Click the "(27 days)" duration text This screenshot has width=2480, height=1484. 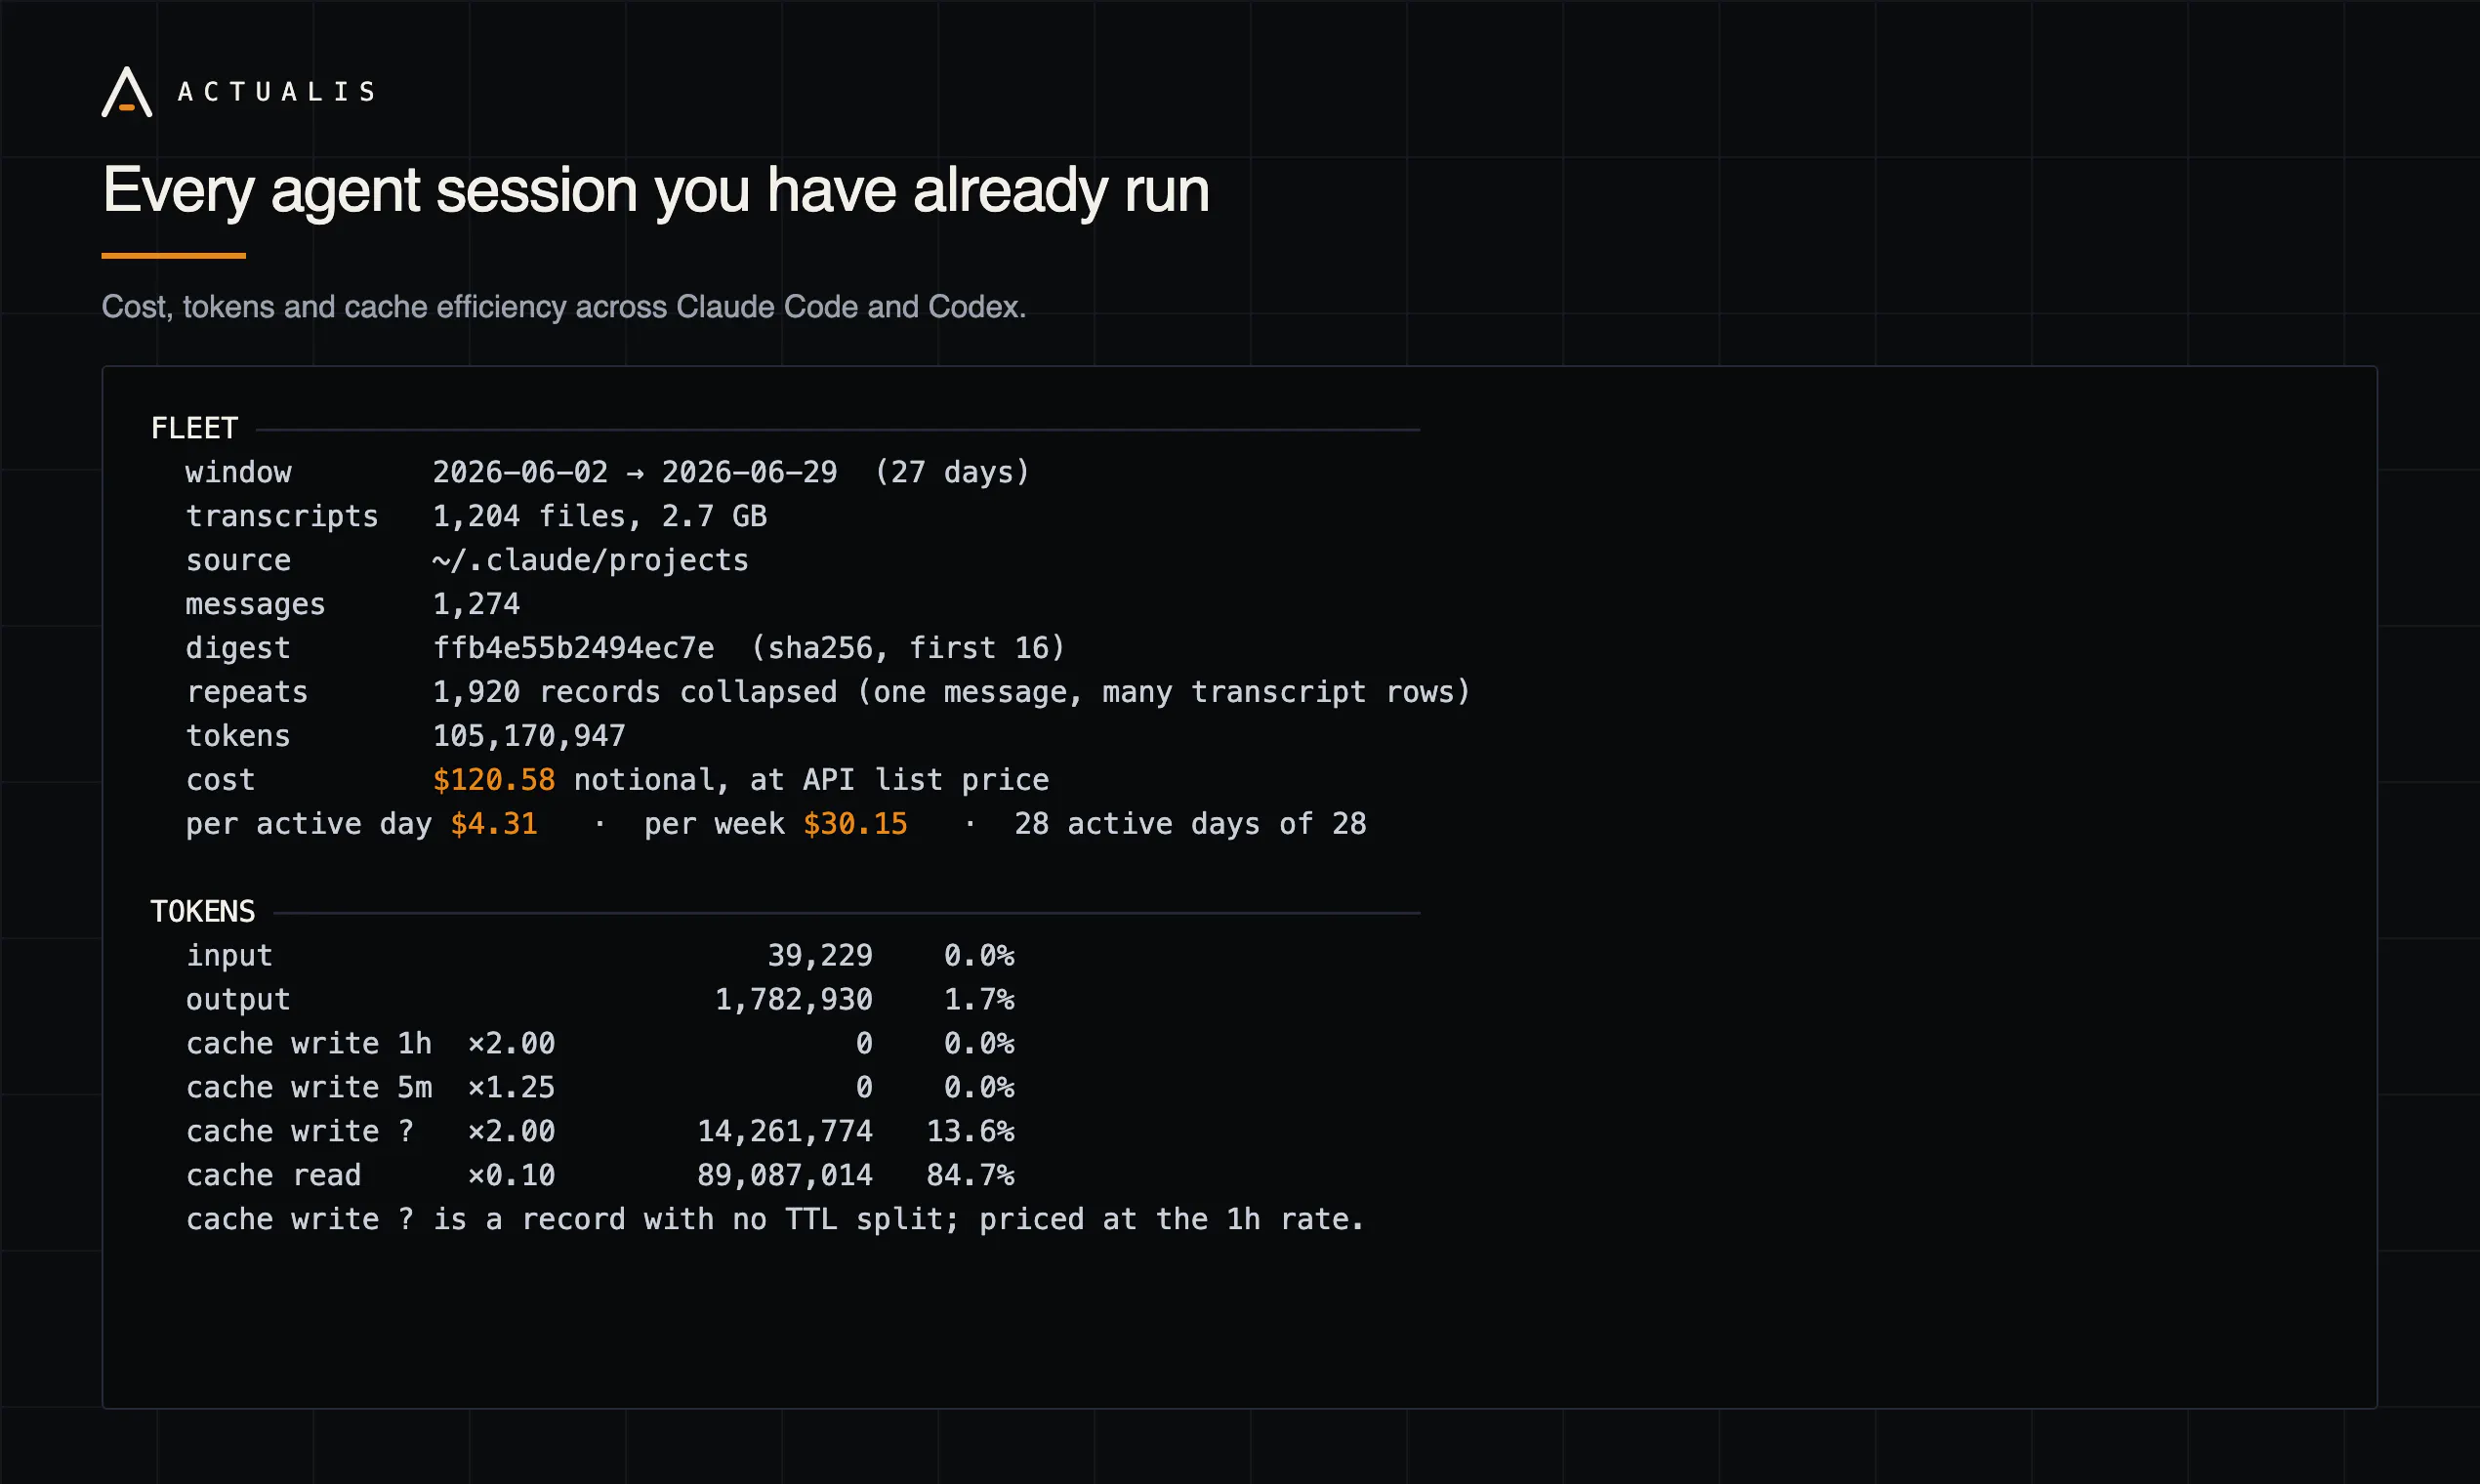pos(952,472)
